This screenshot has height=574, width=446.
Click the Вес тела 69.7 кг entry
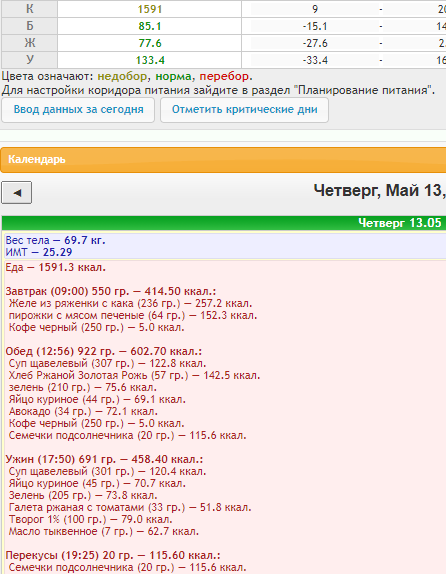(x=55, y=241)
